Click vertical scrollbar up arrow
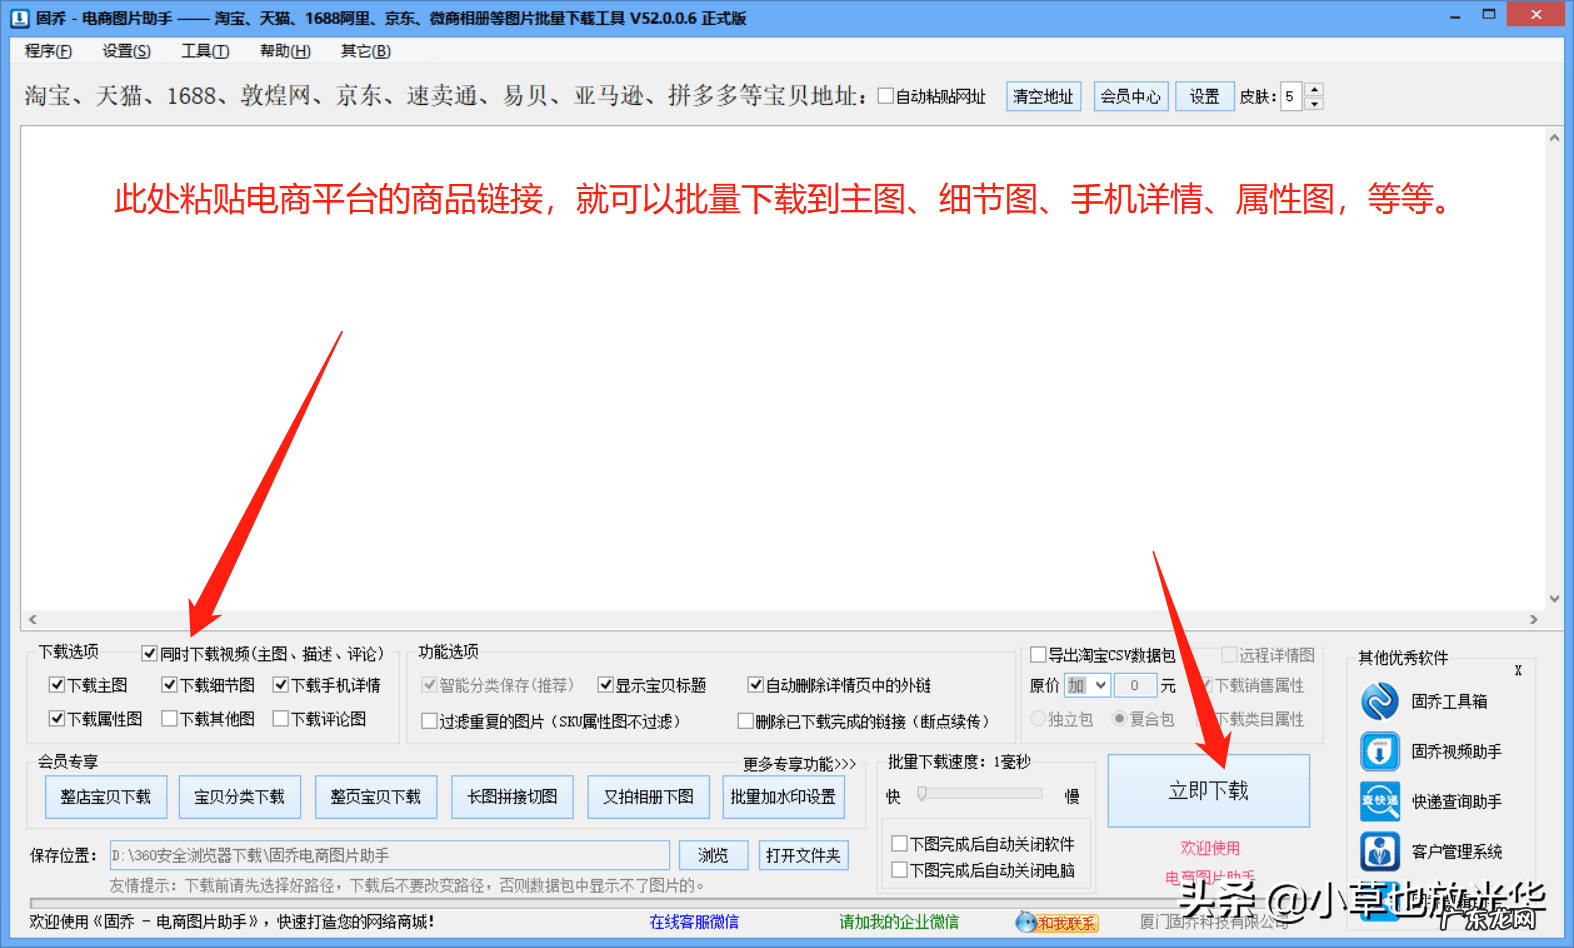The height and width of the screenshot is (948, 1574). pos(1554,138)
